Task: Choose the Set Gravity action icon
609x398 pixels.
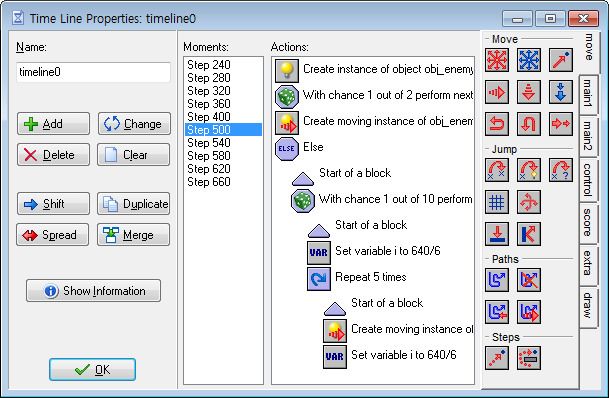Action: pos(560,92)
